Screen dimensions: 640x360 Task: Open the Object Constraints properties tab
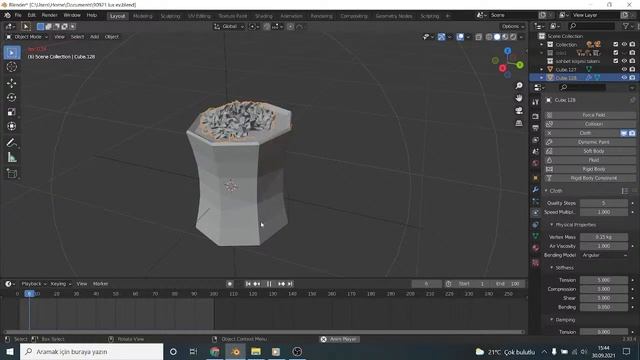pyautogui.click(x=536, y=224)
